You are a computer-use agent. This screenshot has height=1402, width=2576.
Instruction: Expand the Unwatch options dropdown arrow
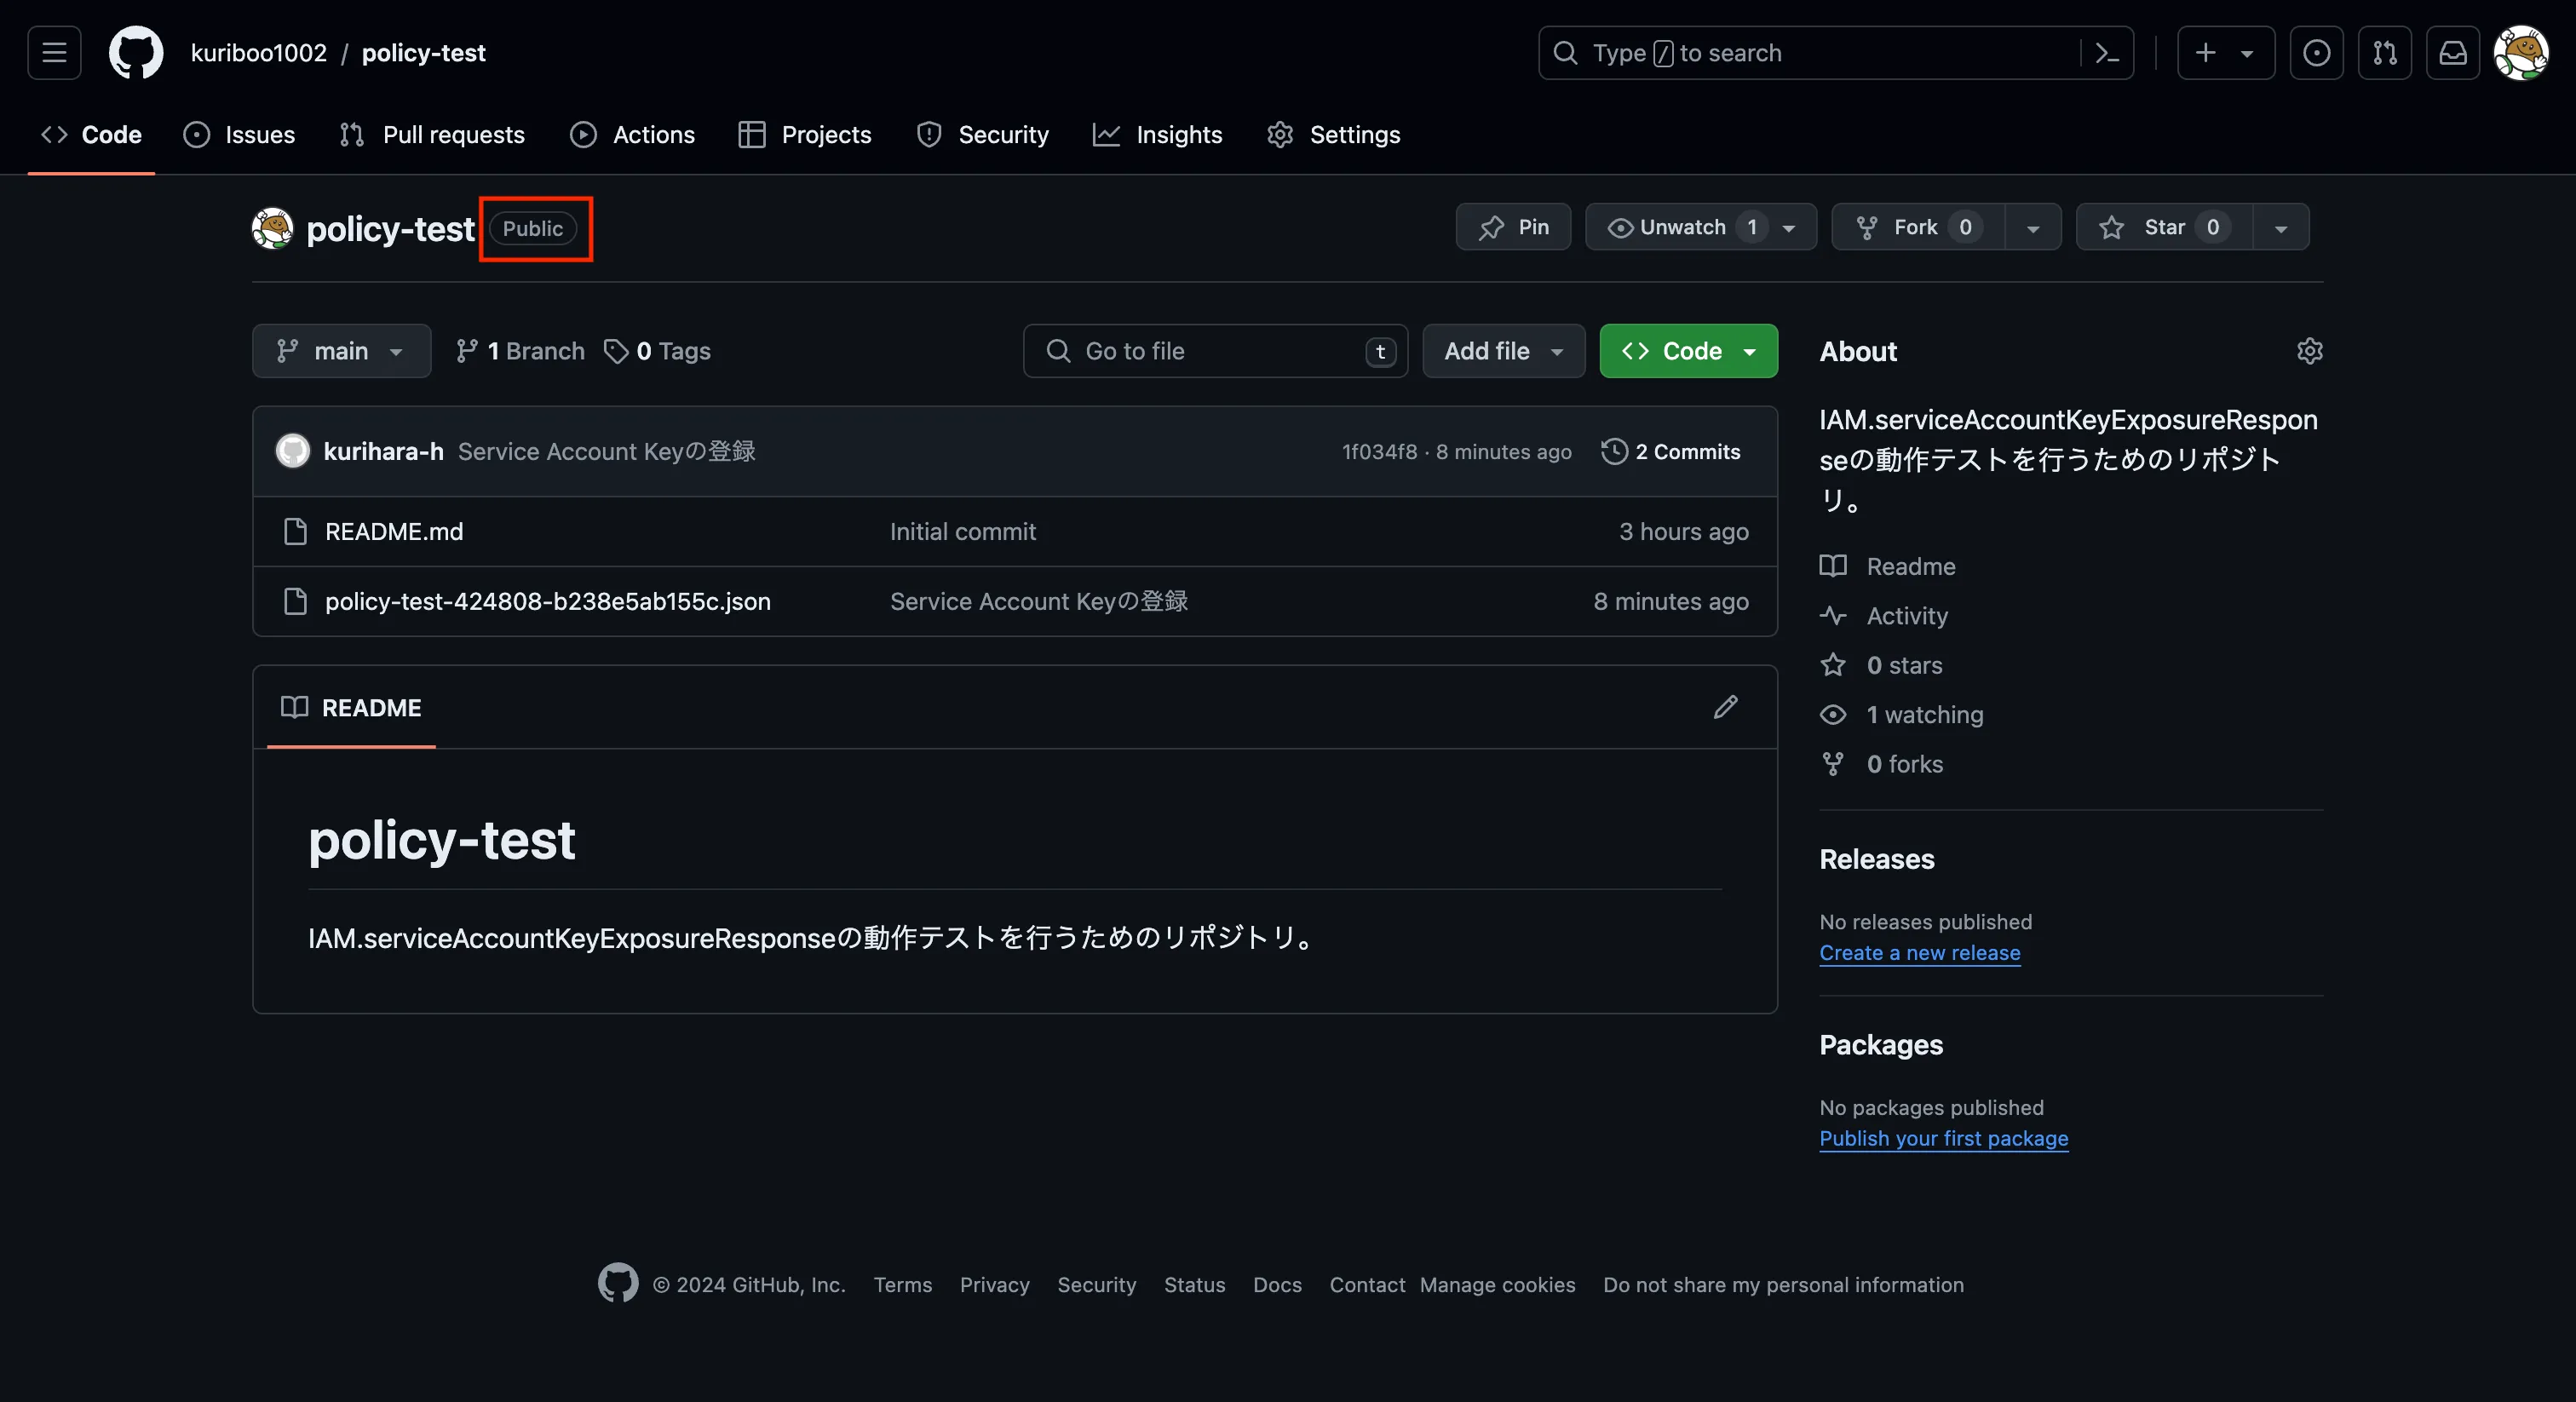[1789, 227]
